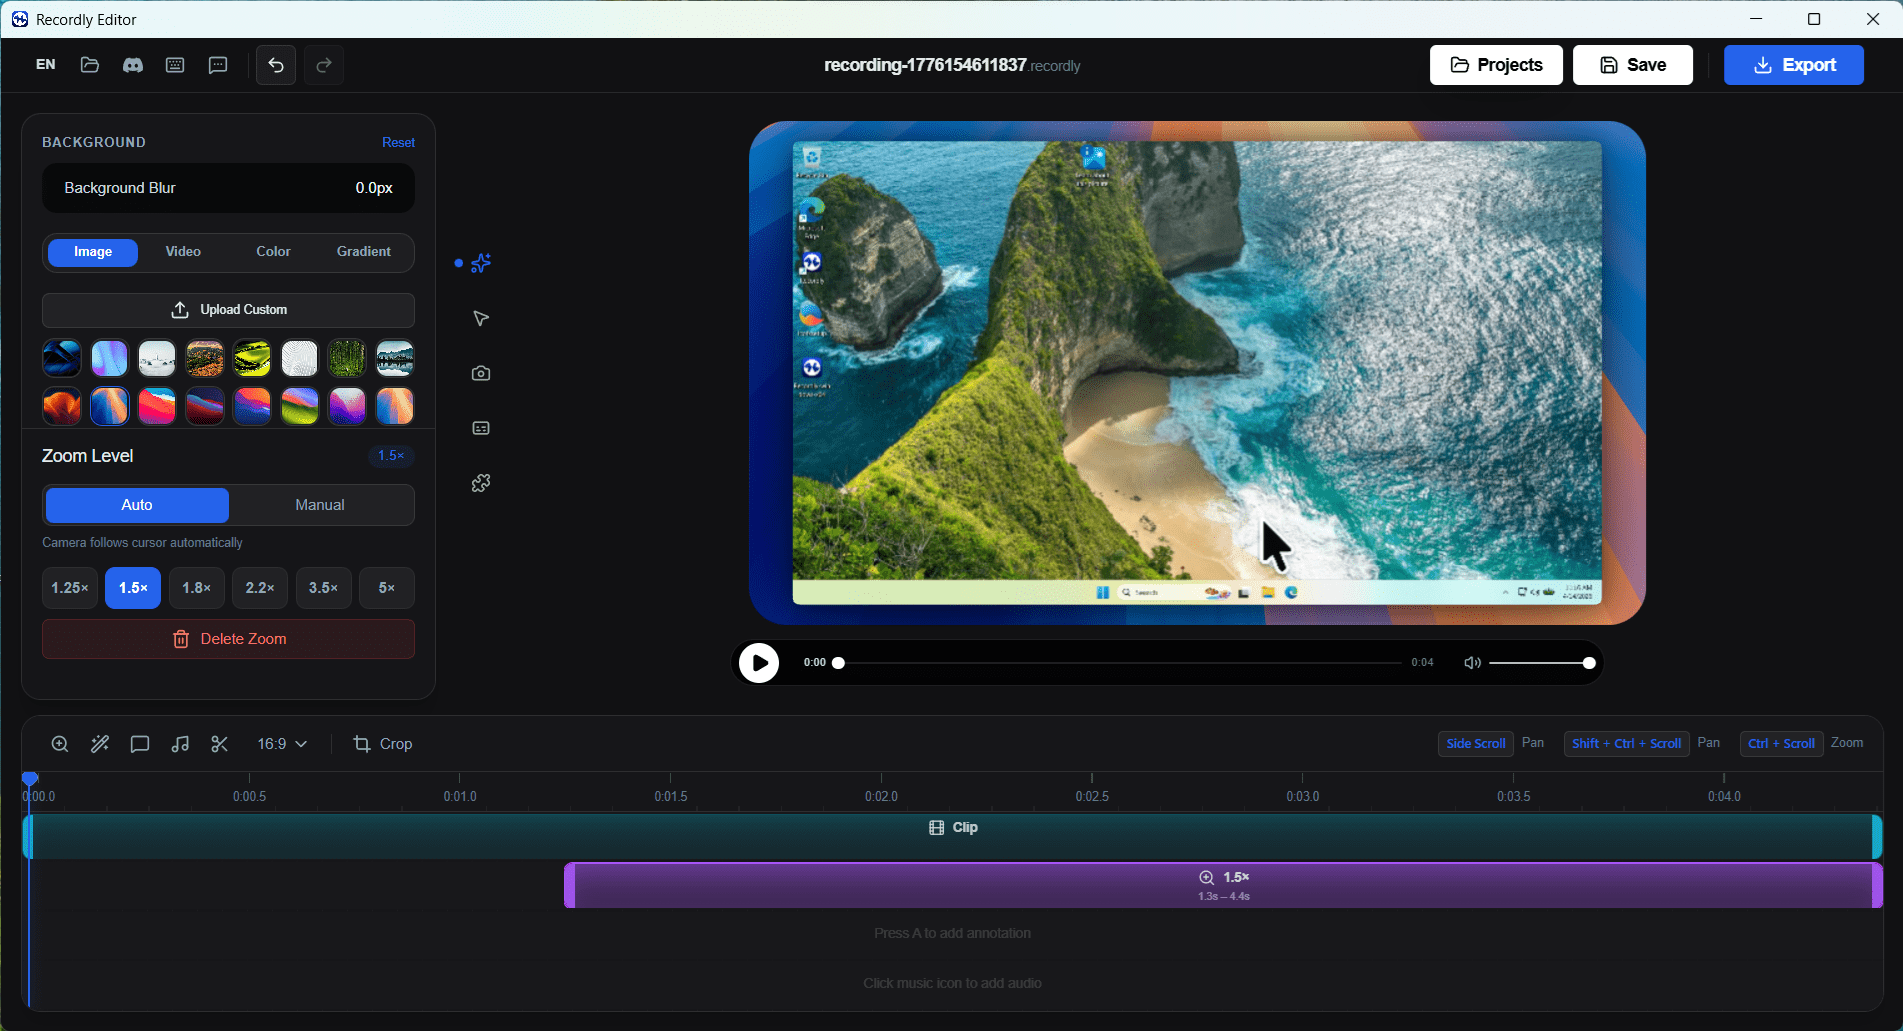Viewport: 1903px width, 1031px height.
Task: Mute the audio with the speaker icon
Action: pyautogui.click(x=1472, y=663)
